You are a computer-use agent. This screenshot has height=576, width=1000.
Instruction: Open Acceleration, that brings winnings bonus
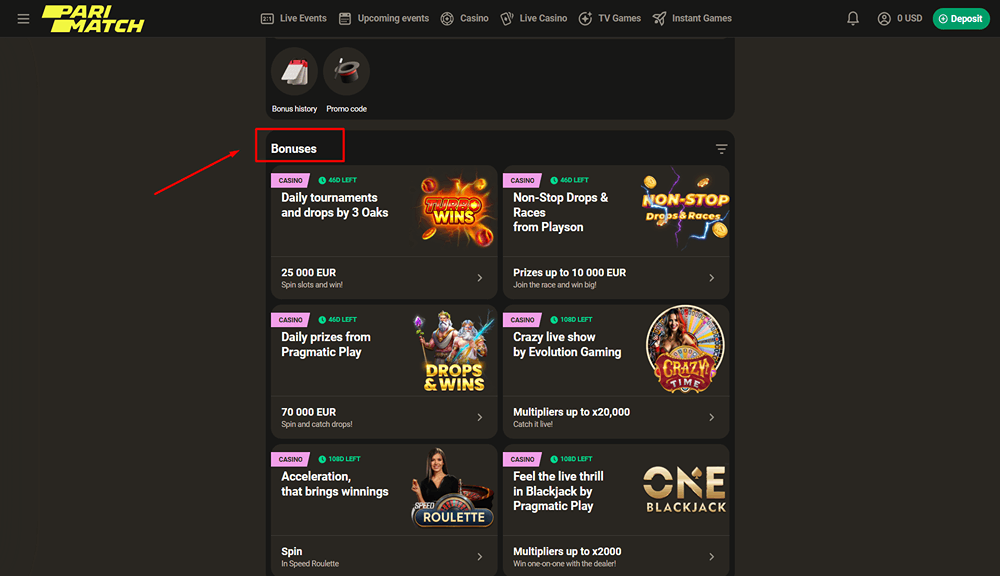(x=335, y=484)
